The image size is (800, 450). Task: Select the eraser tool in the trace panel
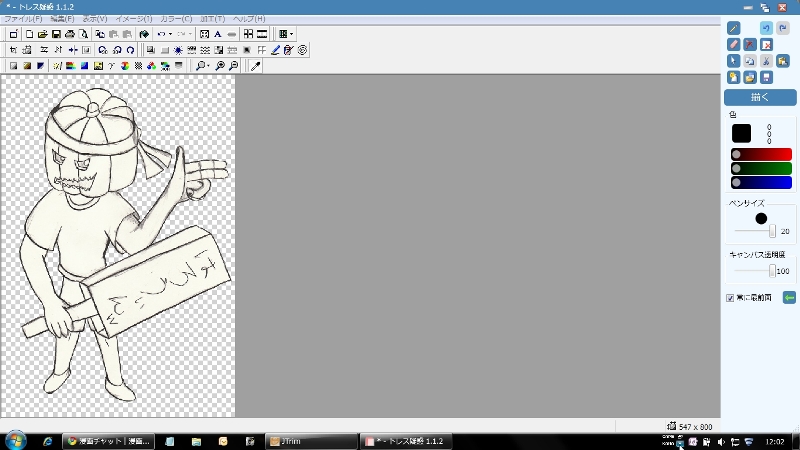coord(733,44)
